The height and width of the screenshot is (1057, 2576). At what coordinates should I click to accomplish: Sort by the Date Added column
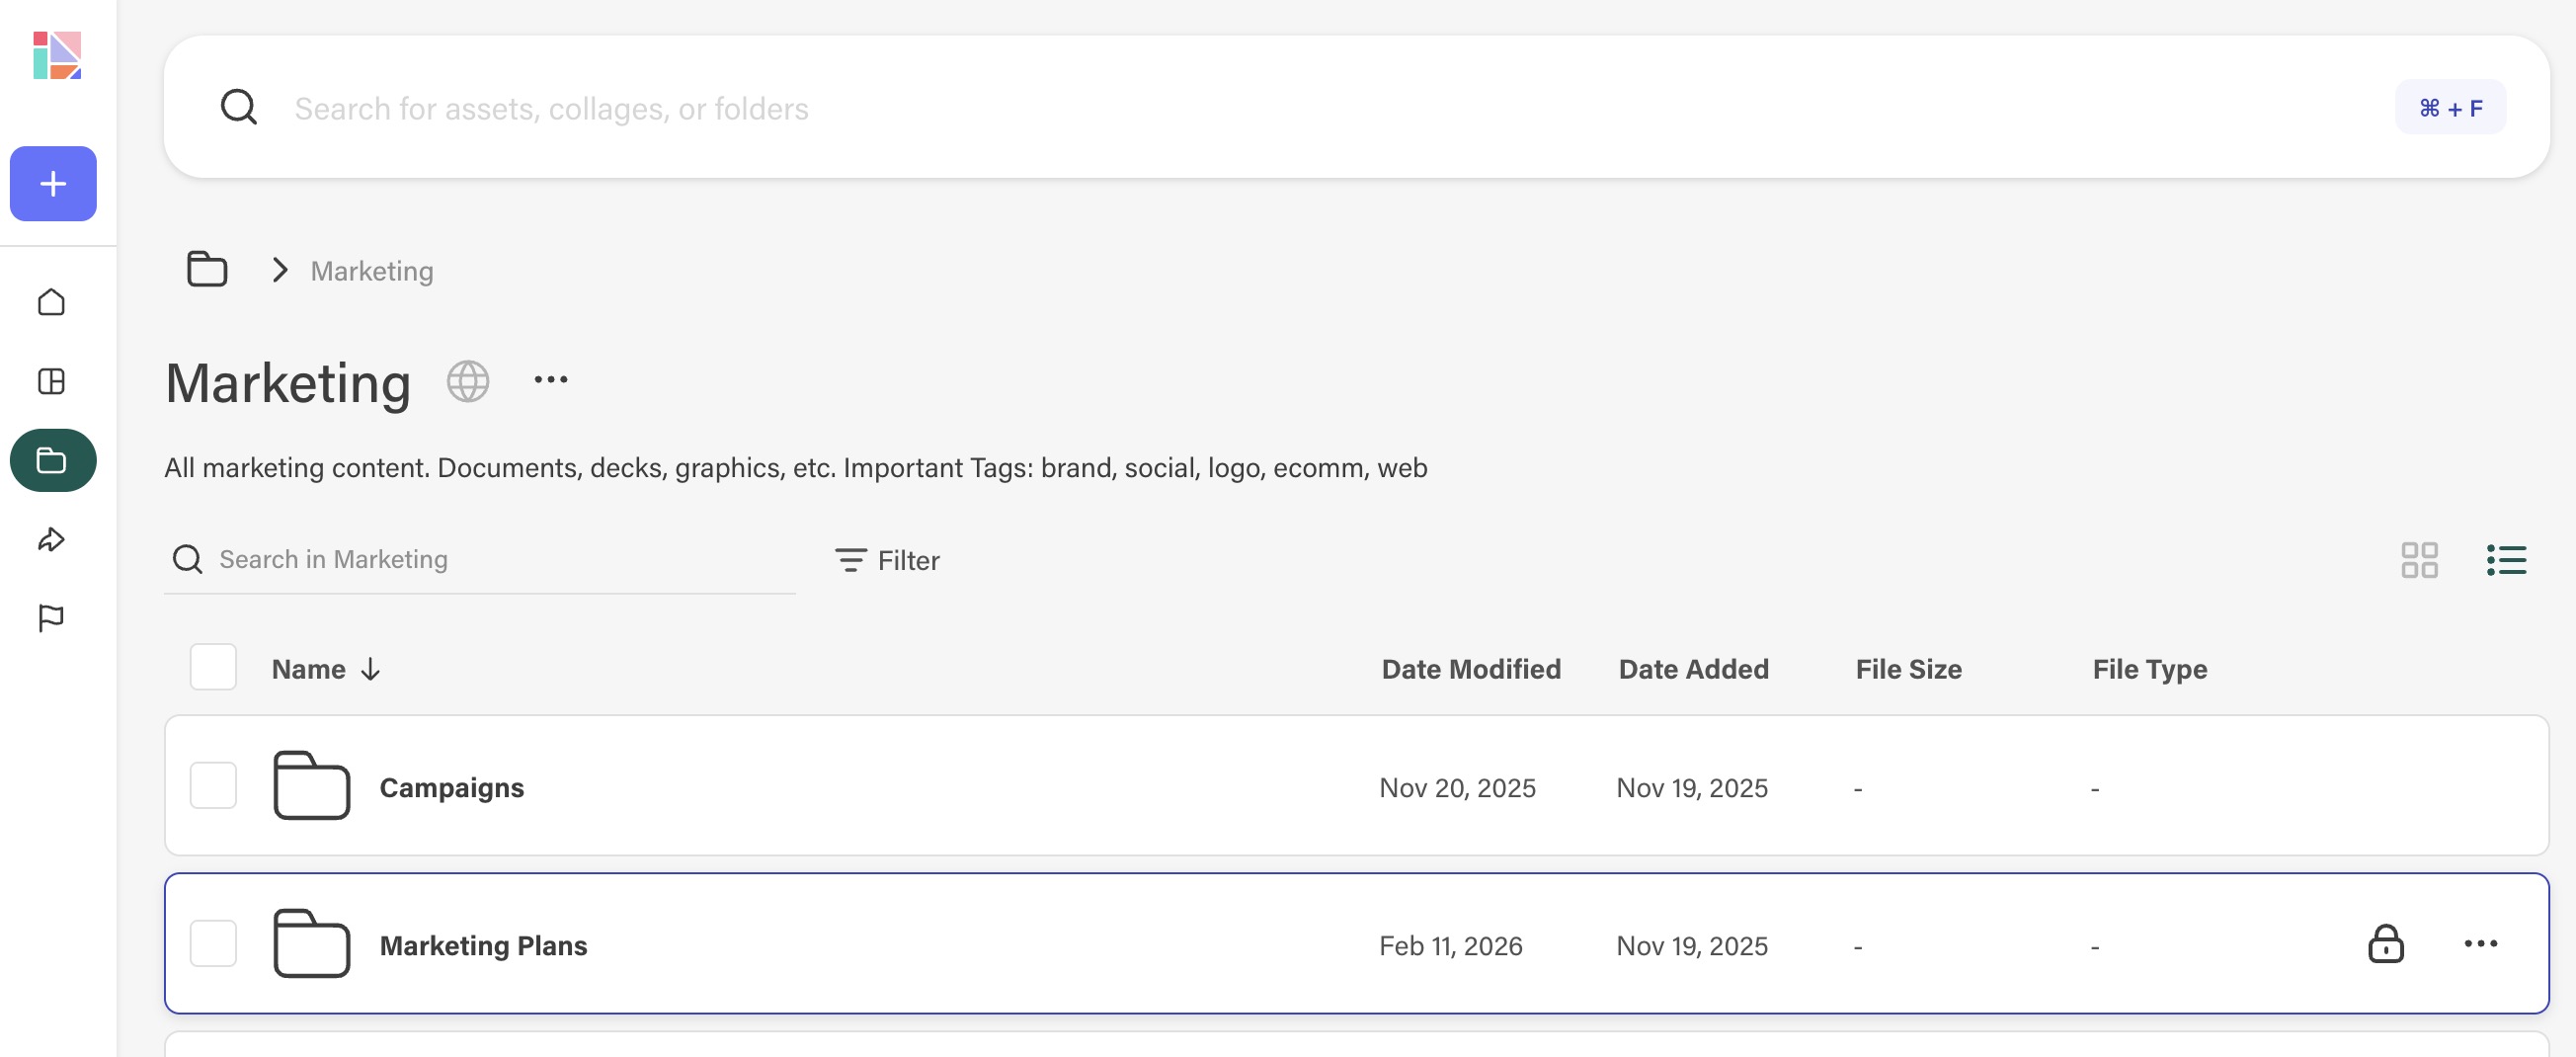click(1693, 669)
